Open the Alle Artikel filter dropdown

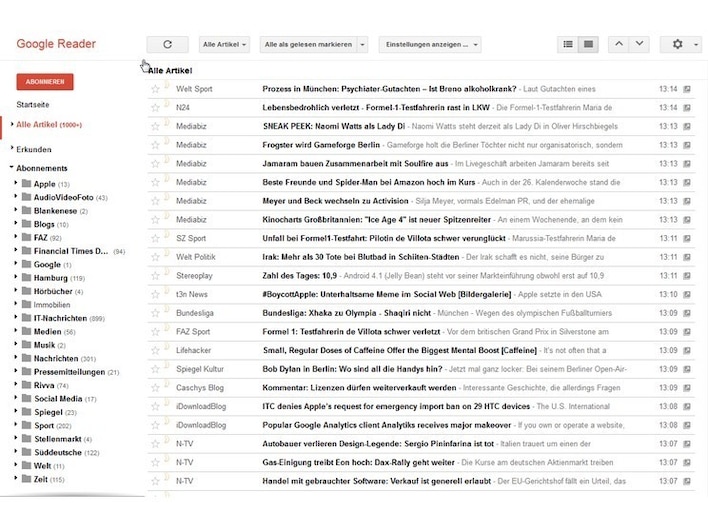[x=224, y=44]
